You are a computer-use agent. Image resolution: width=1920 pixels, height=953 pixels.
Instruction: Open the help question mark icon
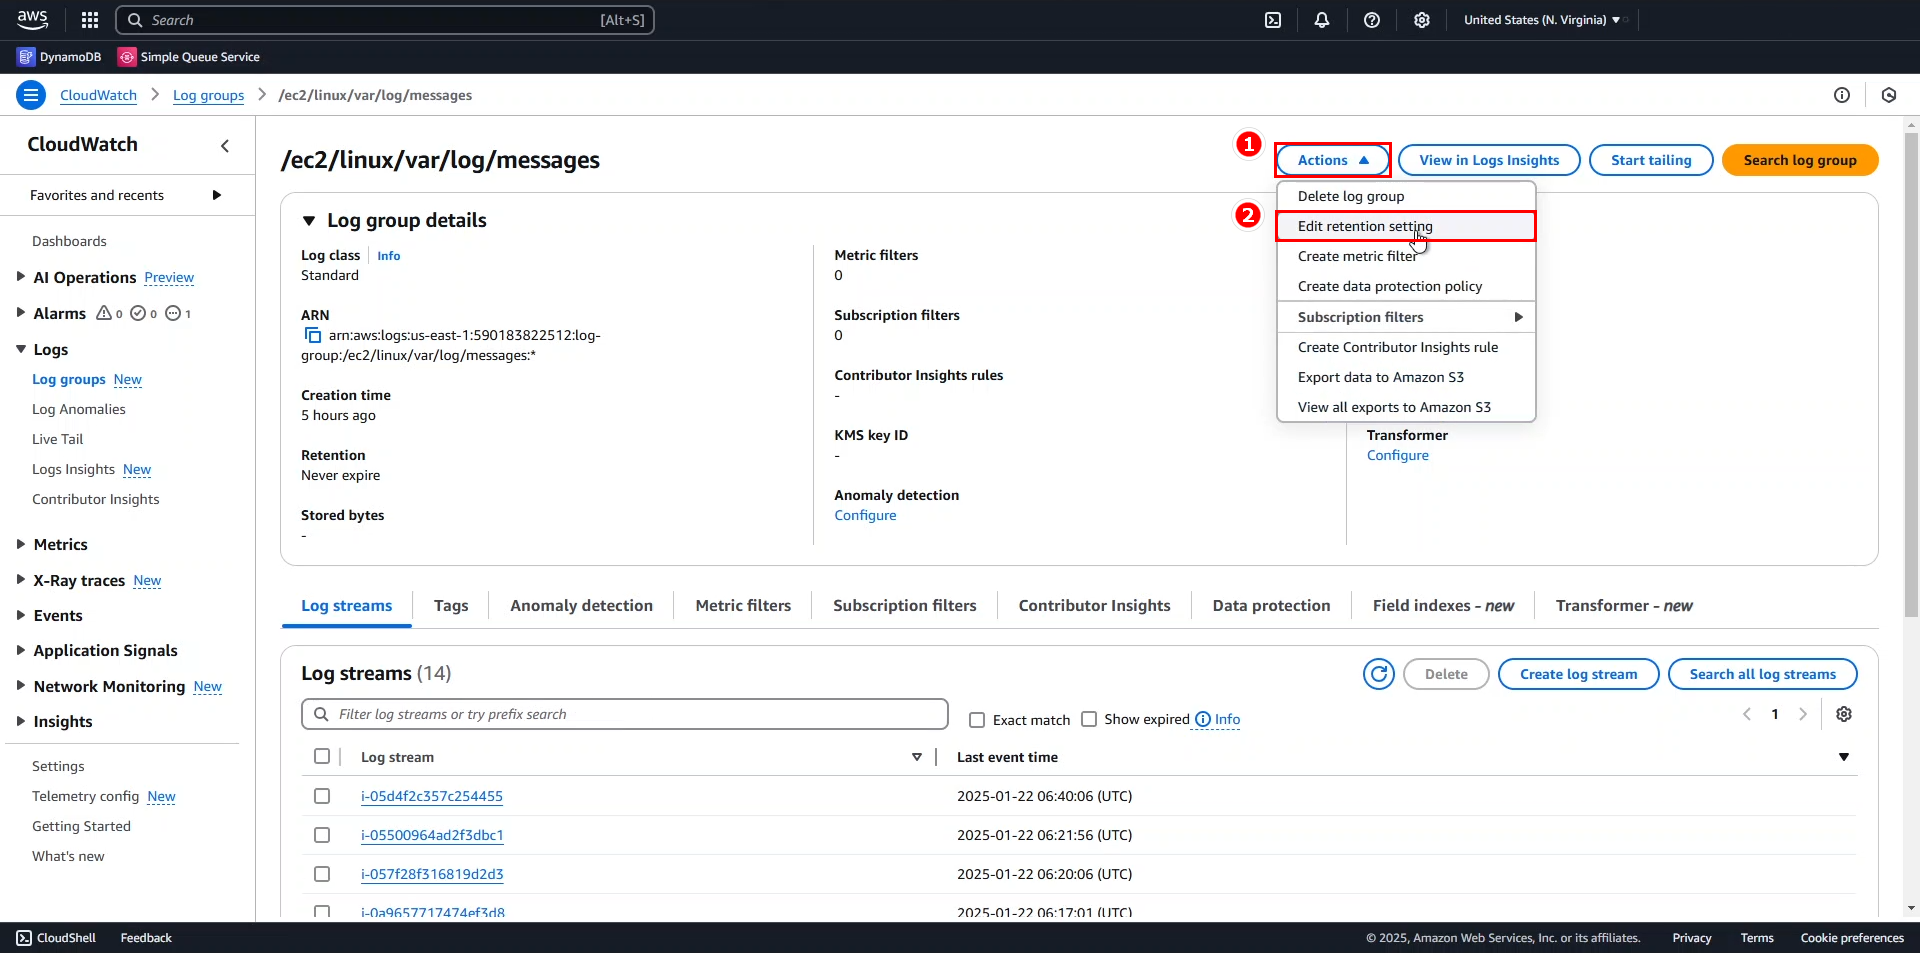point(1372,20)
